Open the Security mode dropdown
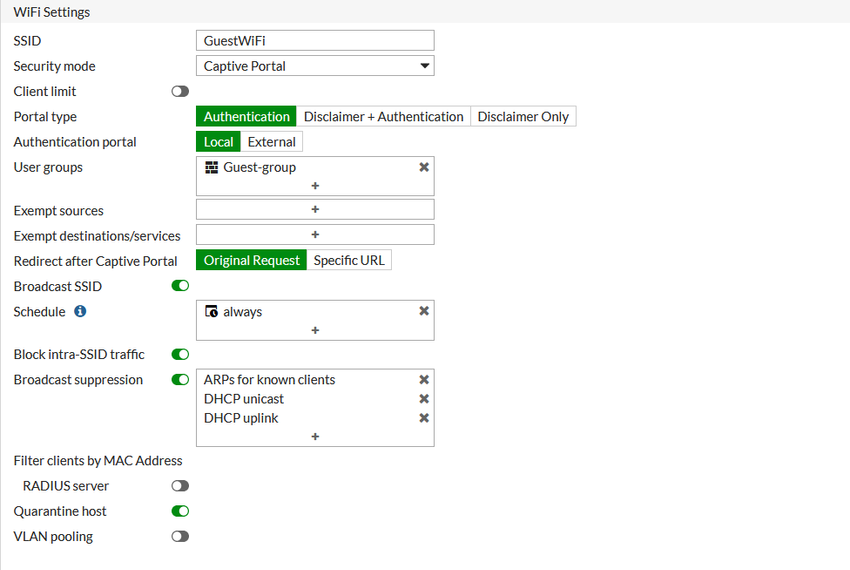This screenshot has height=570, width=850. [315, 66]
